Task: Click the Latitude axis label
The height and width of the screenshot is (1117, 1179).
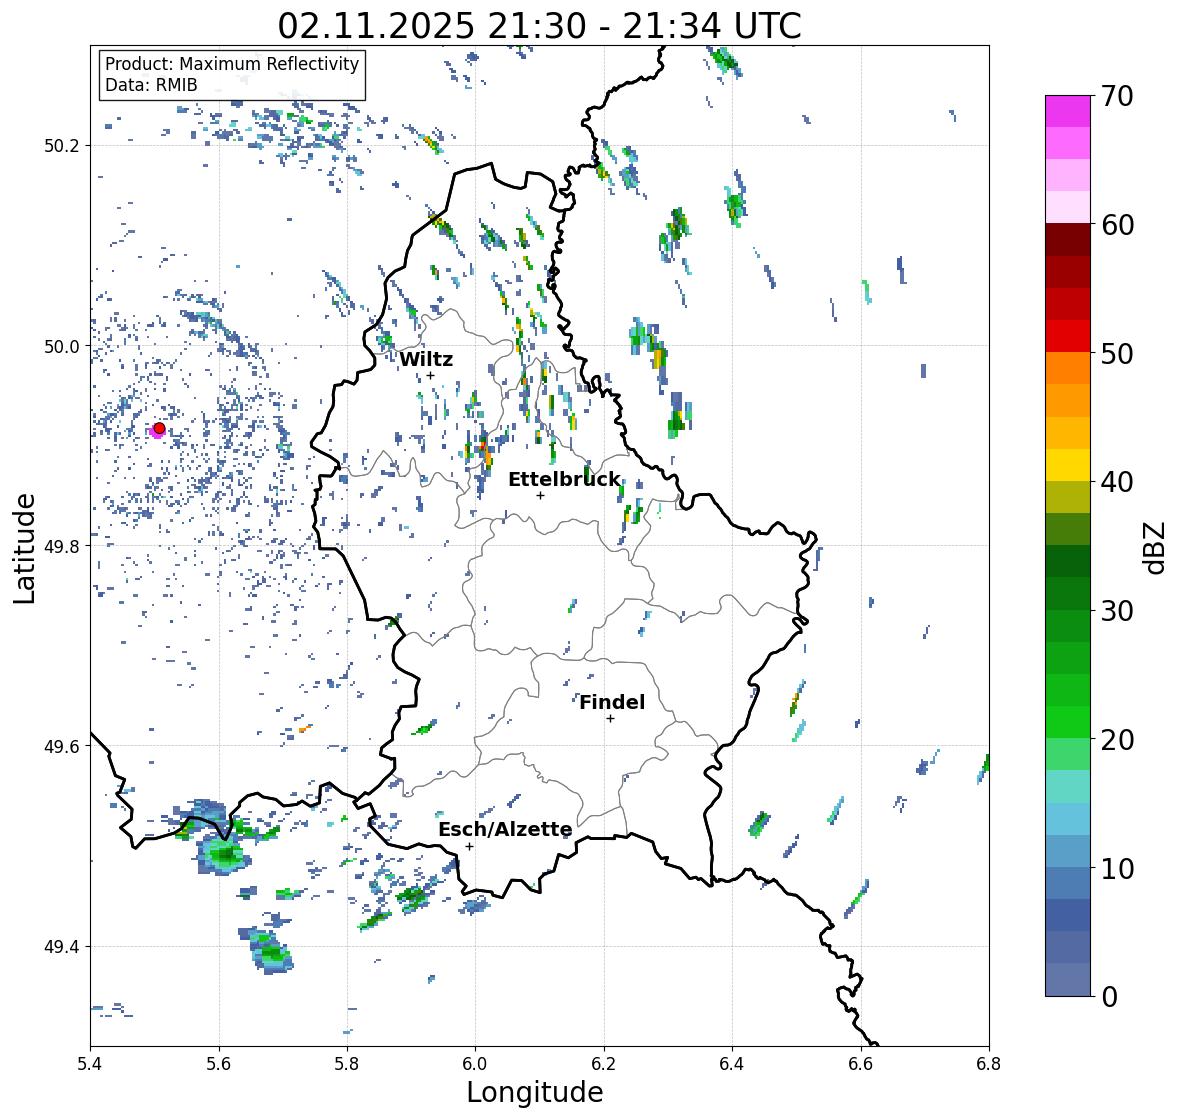Action: click(x=24, y=548)
